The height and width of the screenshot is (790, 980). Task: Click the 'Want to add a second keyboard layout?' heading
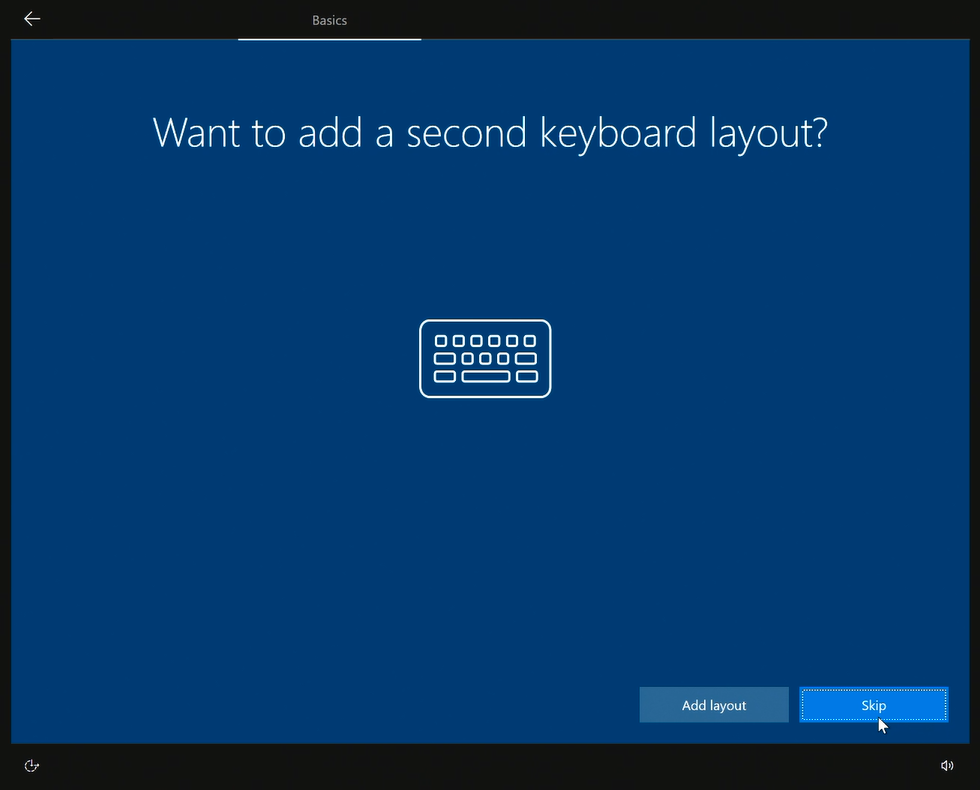tap(490, 133)
